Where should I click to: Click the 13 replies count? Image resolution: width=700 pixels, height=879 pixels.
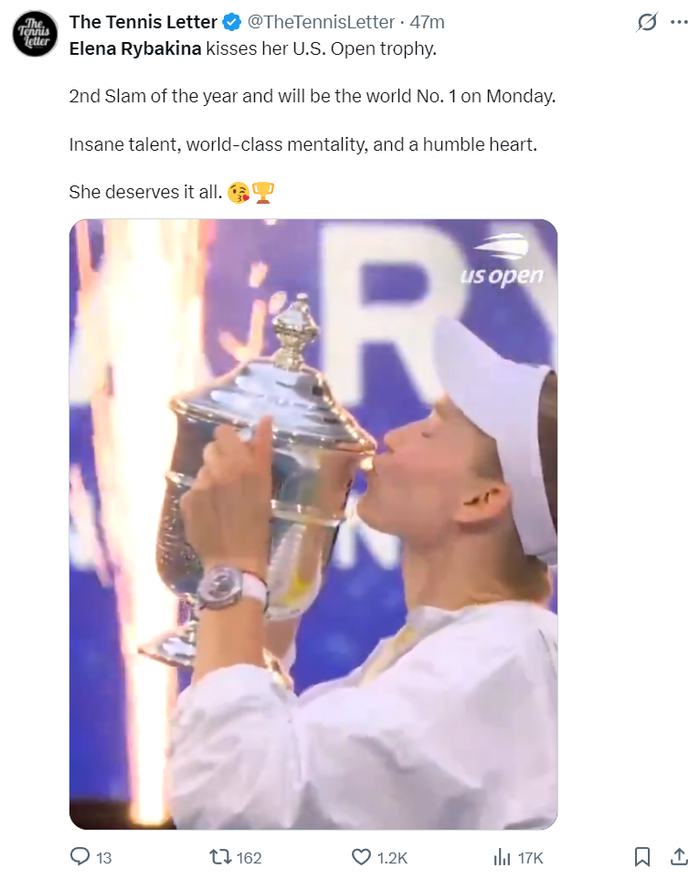coord(104,858)
